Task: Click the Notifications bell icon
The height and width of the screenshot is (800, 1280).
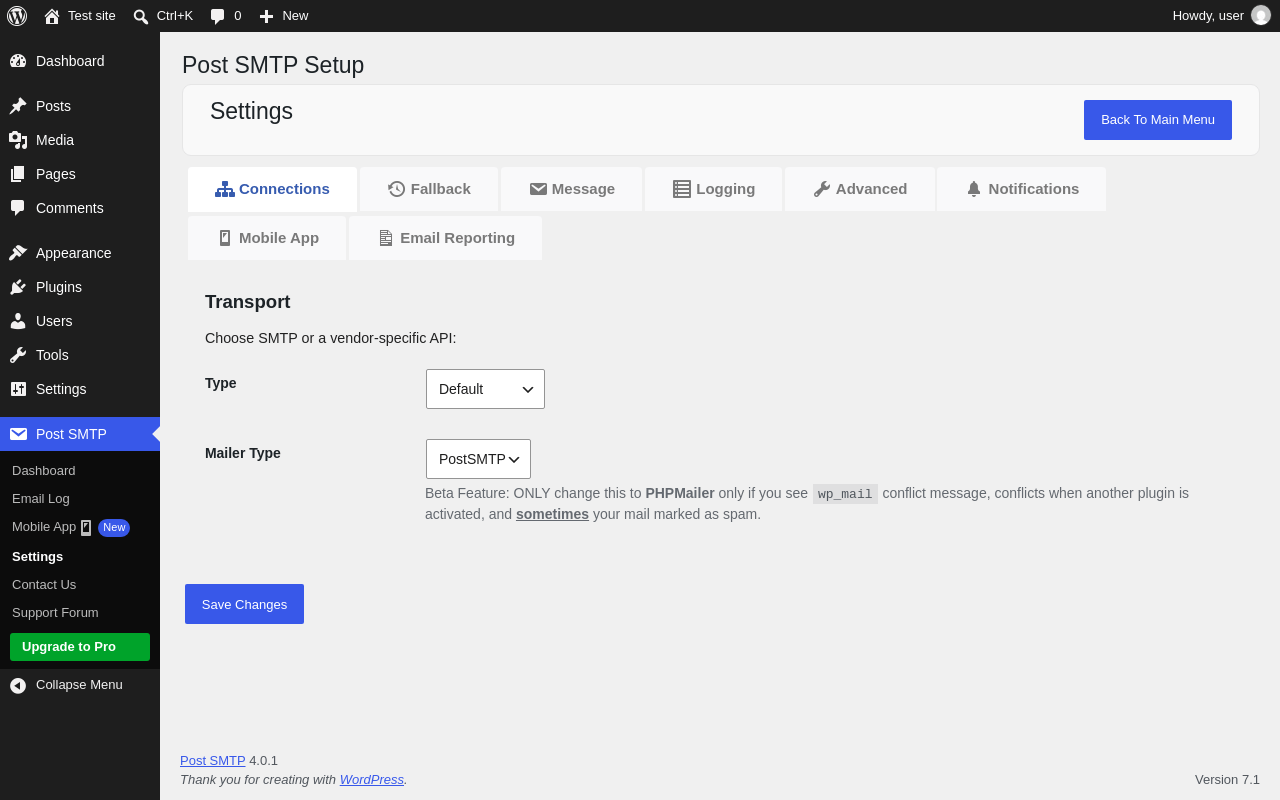Action: [974, 189]
